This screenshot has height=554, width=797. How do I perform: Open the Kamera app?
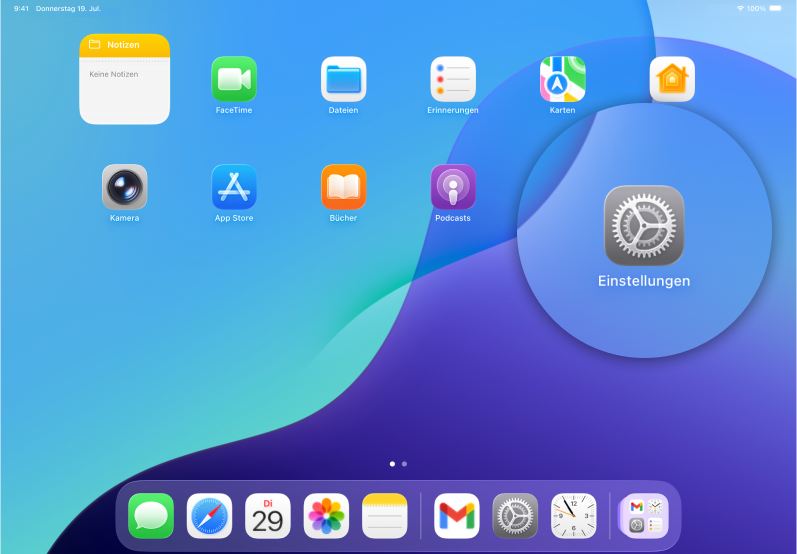click(x=125, y=187)
